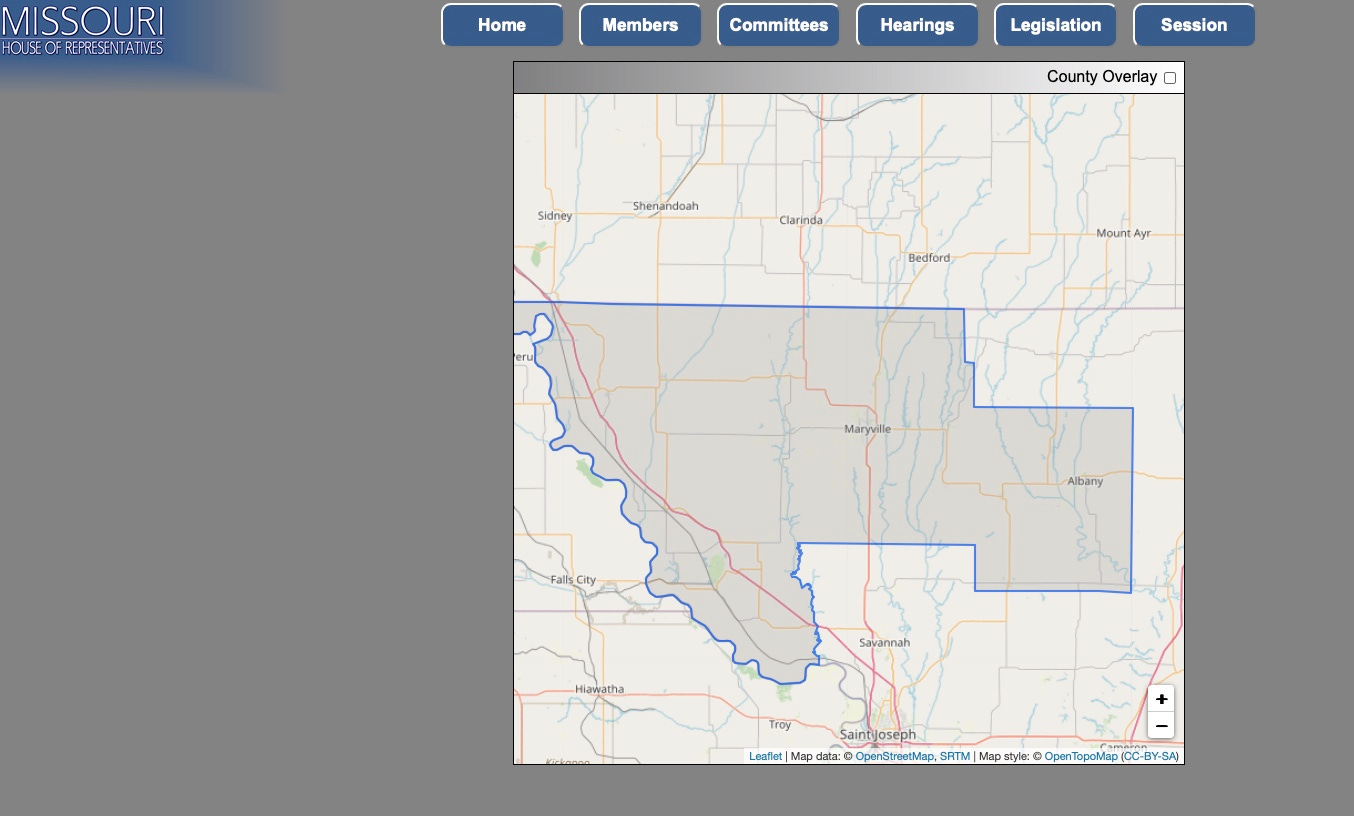Click the Clarinda label on the map
Image resolution: width=1354 pixels, height=816 pixels.
tap(801, 220)
